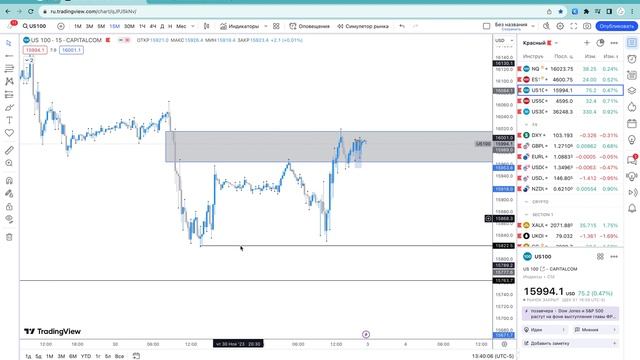Image resolution: width=640 pixels, height=360 pixels.
Task: Toggle lock all drawings
Action: click(x=9, y=207)
